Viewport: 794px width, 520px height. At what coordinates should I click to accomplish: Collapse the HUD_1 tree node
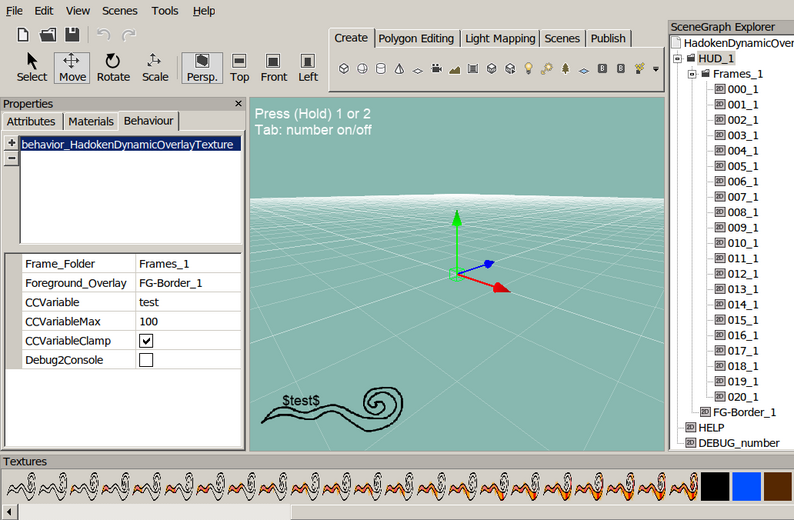(x=678, y=59)
